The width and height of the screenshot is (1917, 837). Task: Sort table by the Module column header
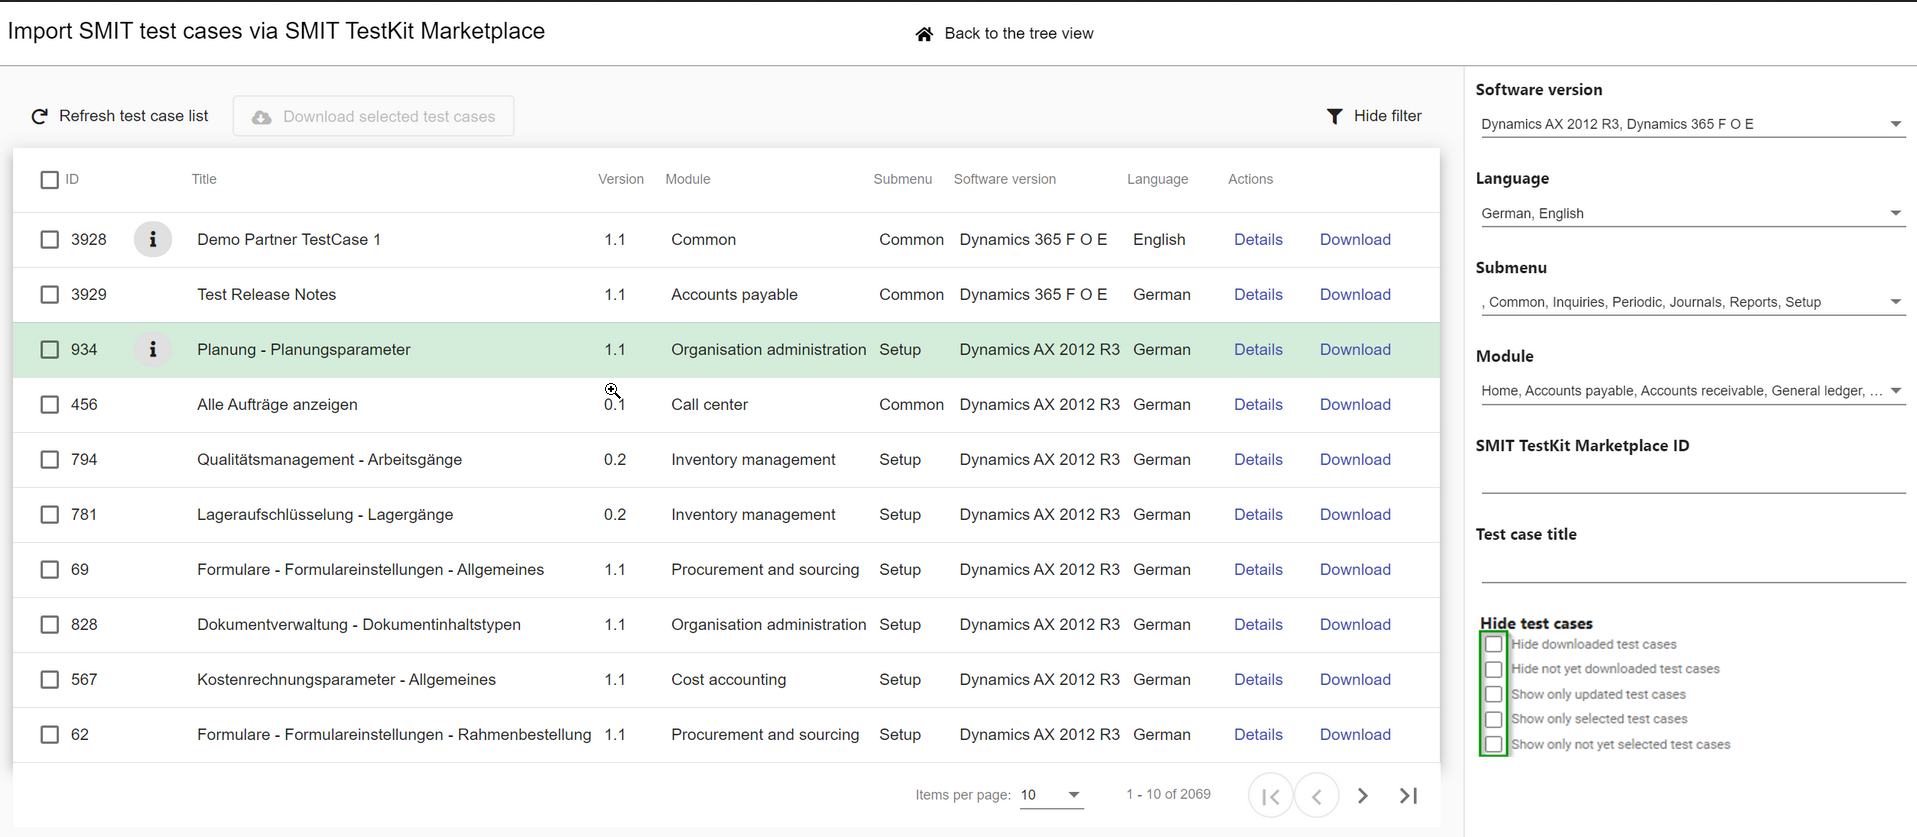[x=688, y=179]
